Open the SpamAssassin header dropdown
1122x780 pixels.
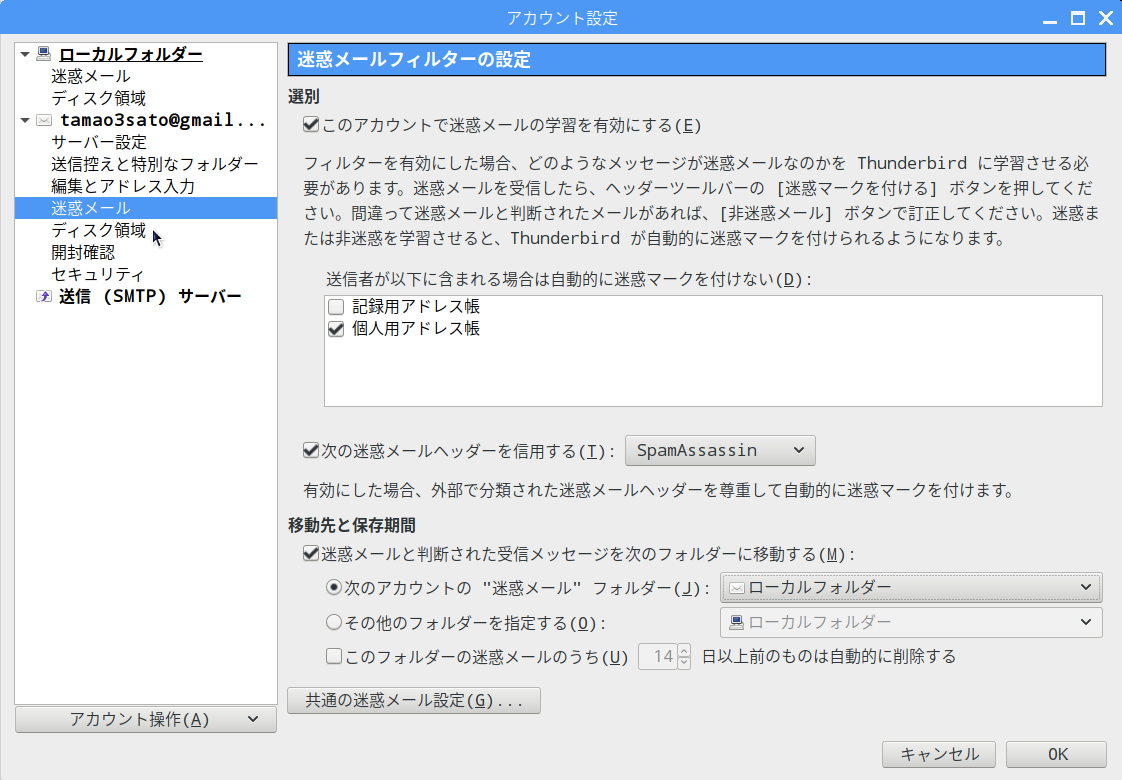[720, 451]
